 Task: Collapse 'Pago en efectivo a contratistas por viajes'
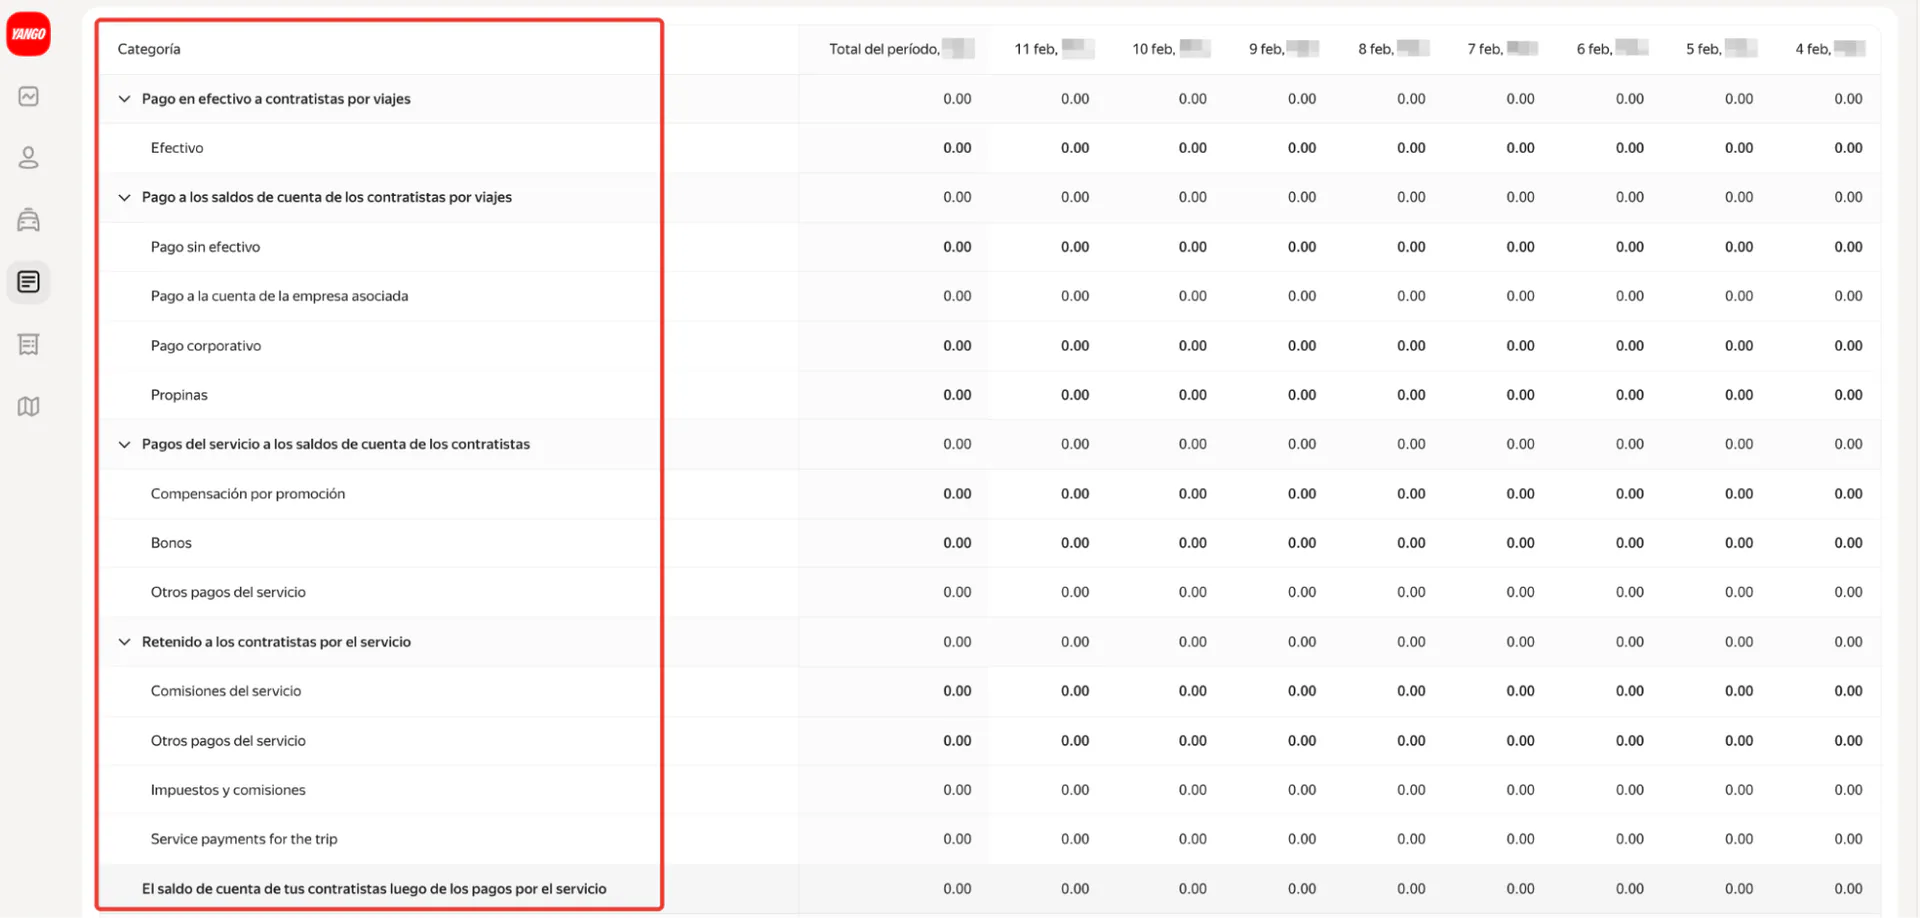[x=124, y=99]
